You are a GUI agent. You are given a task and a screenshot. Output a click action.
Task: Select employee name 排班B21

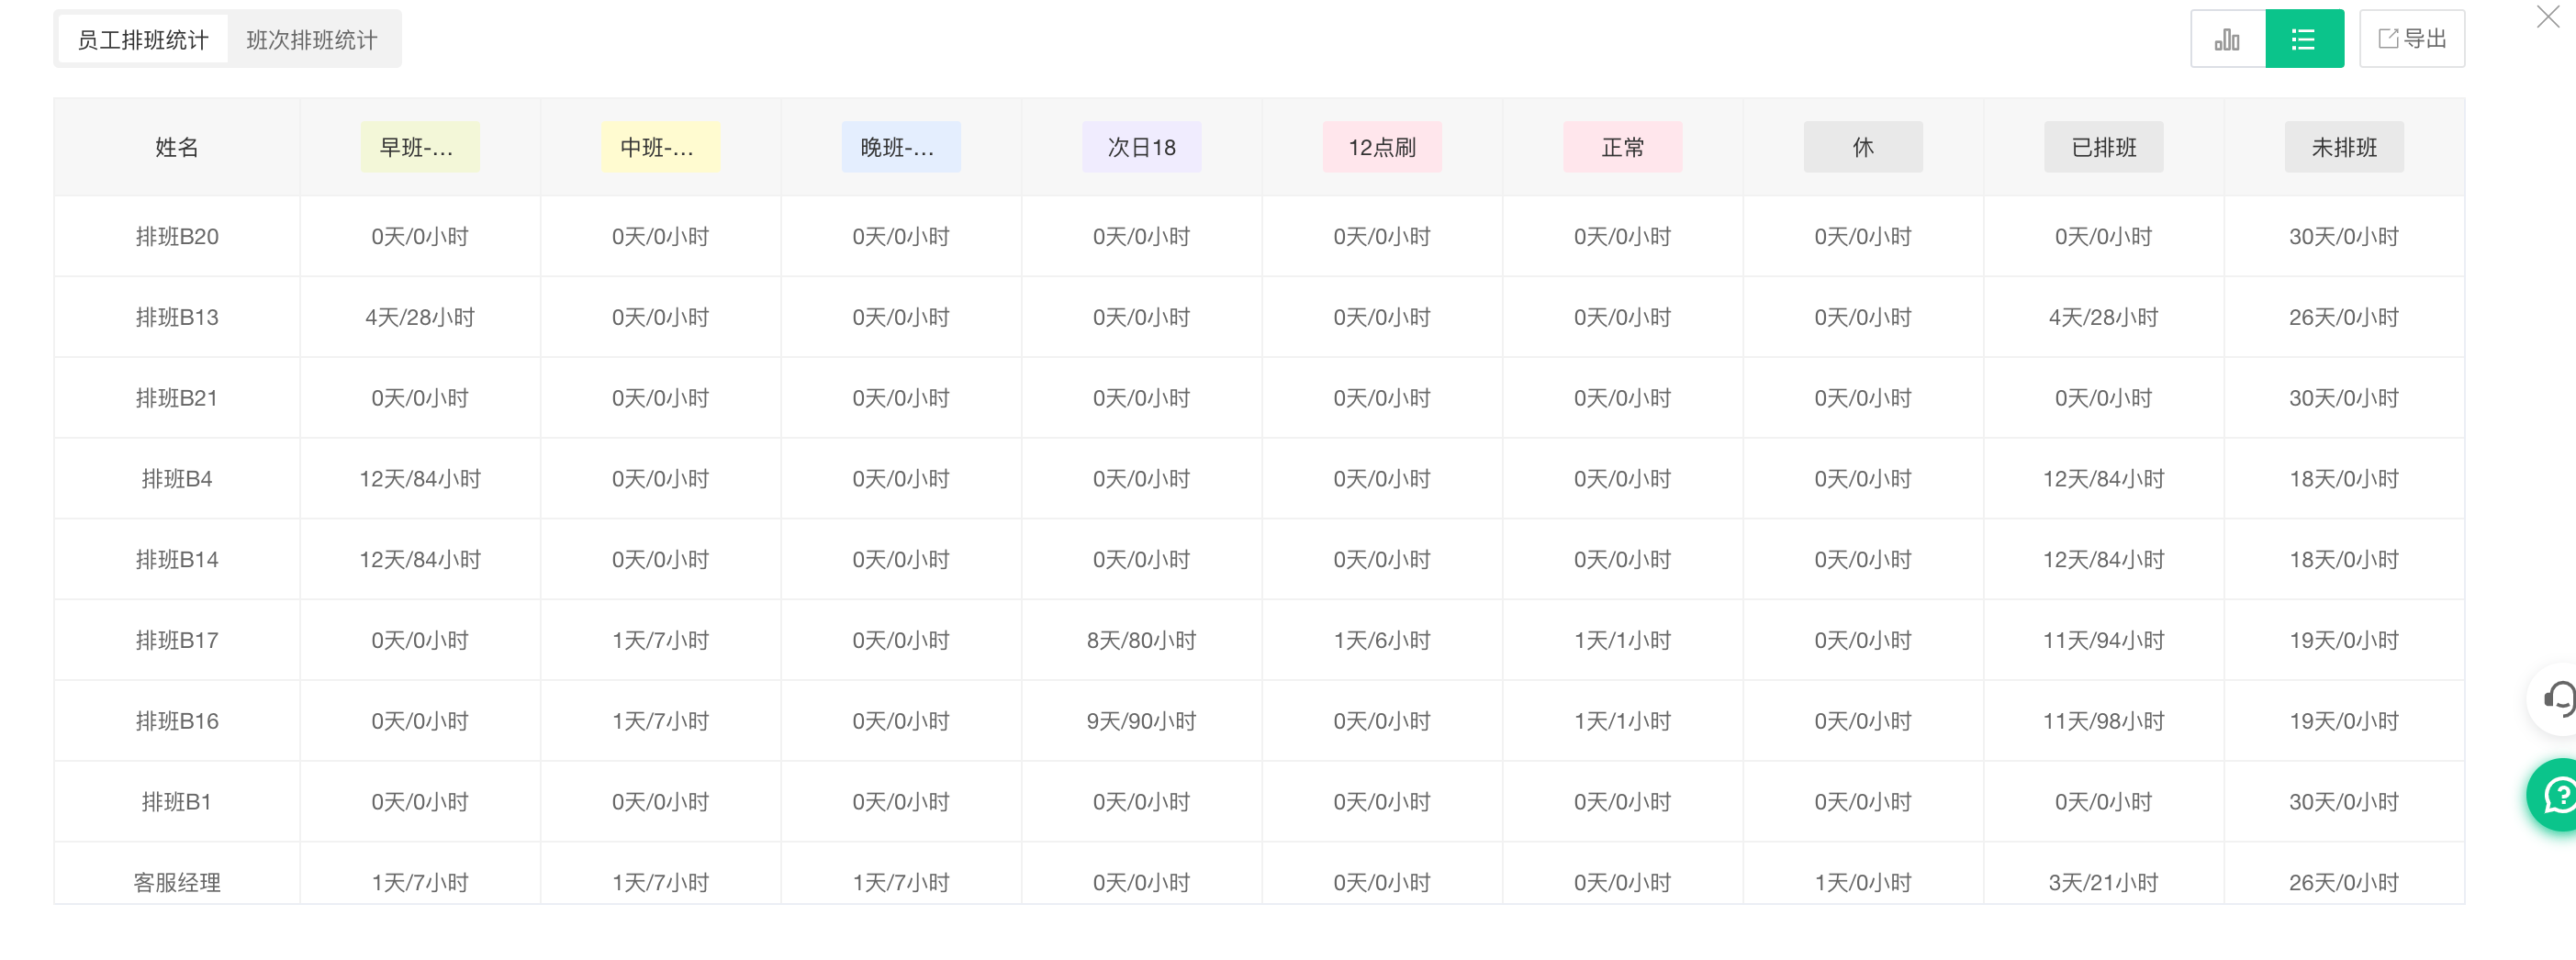177,398
